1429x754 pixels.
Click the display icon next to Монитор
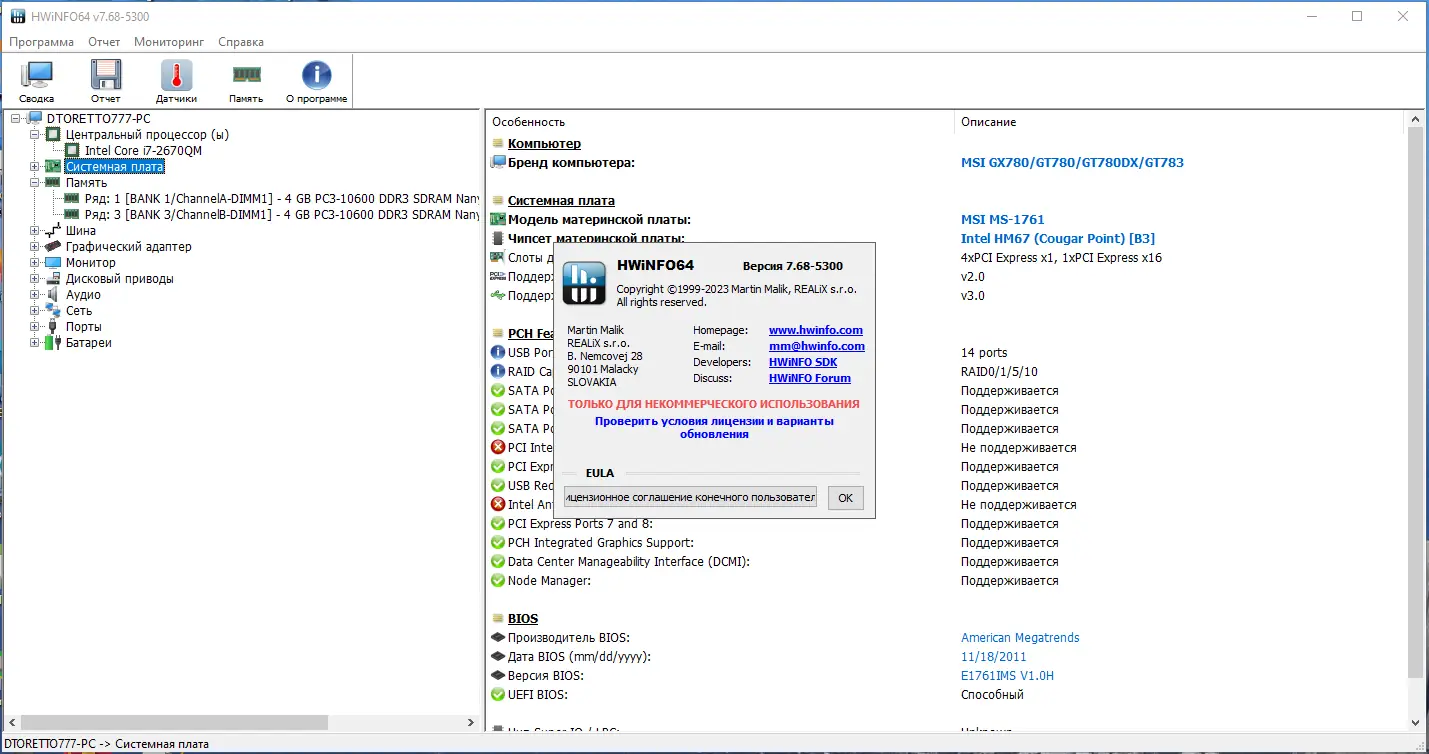(x=53, y=263)
